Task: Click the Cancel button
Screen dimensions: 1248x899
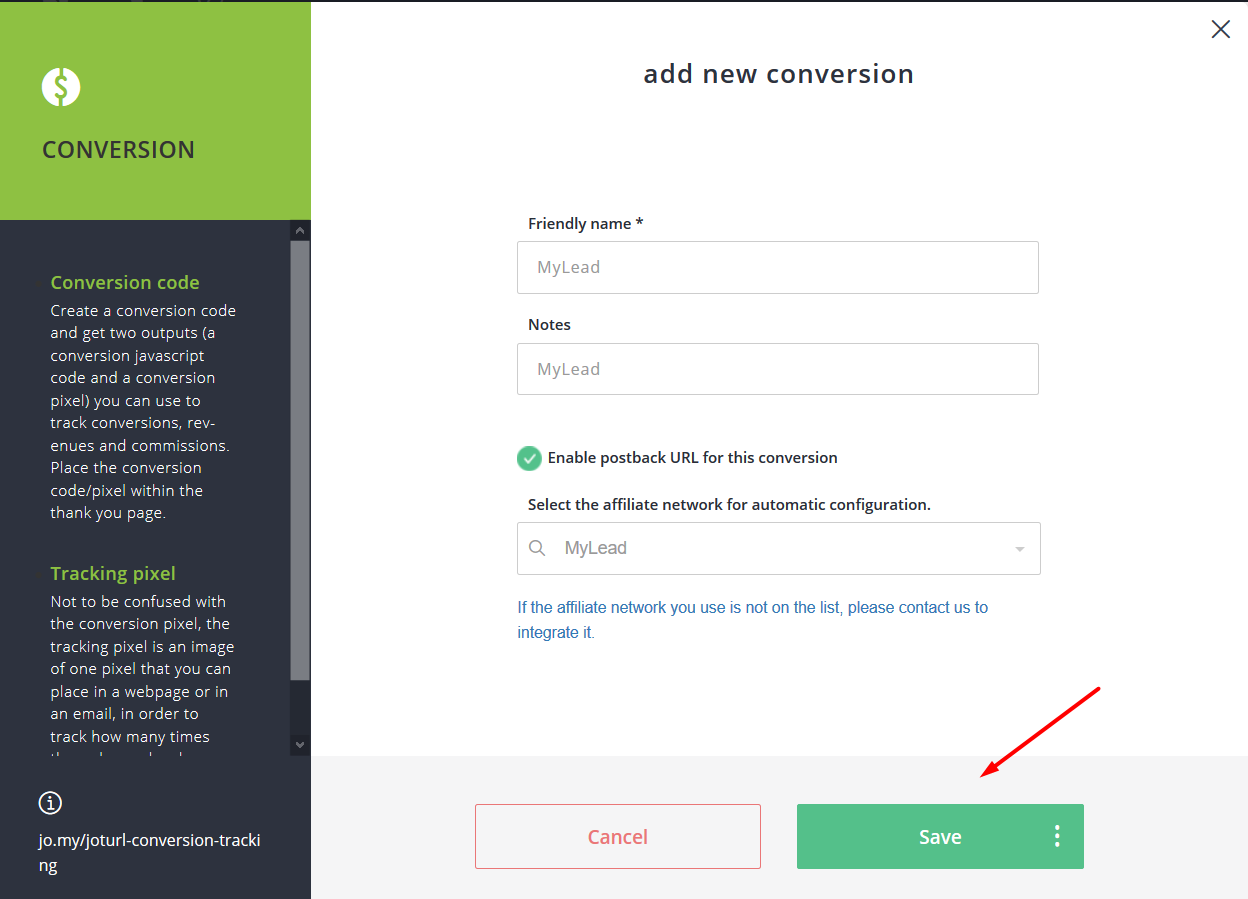Action: pyautogui.click(x=617, y=837)
